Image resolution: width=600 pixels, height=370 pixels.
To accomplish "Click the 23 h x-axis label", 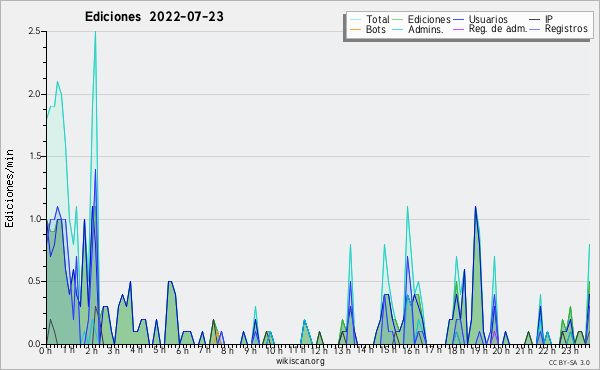I will 570,351.
